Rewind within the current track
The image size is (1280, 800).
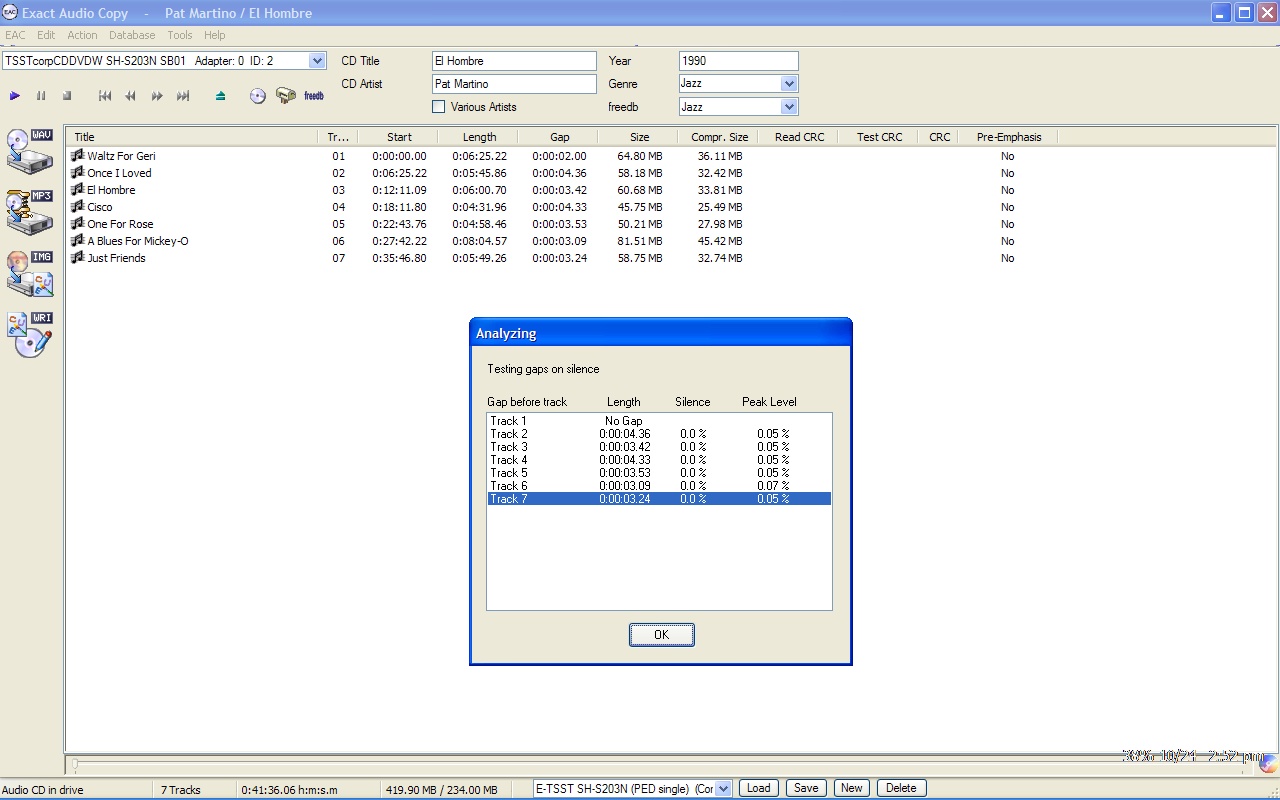(x=131, y=96)
